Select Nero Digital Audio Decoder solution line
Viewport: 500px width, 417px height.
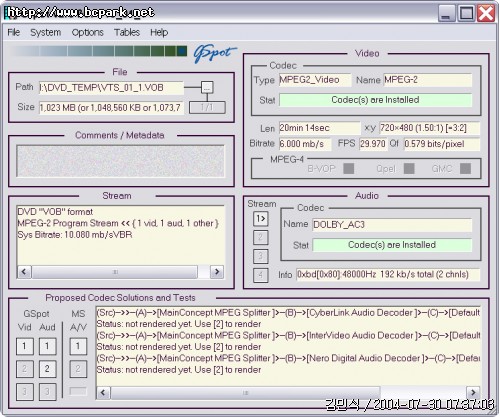tap(288, 359)
